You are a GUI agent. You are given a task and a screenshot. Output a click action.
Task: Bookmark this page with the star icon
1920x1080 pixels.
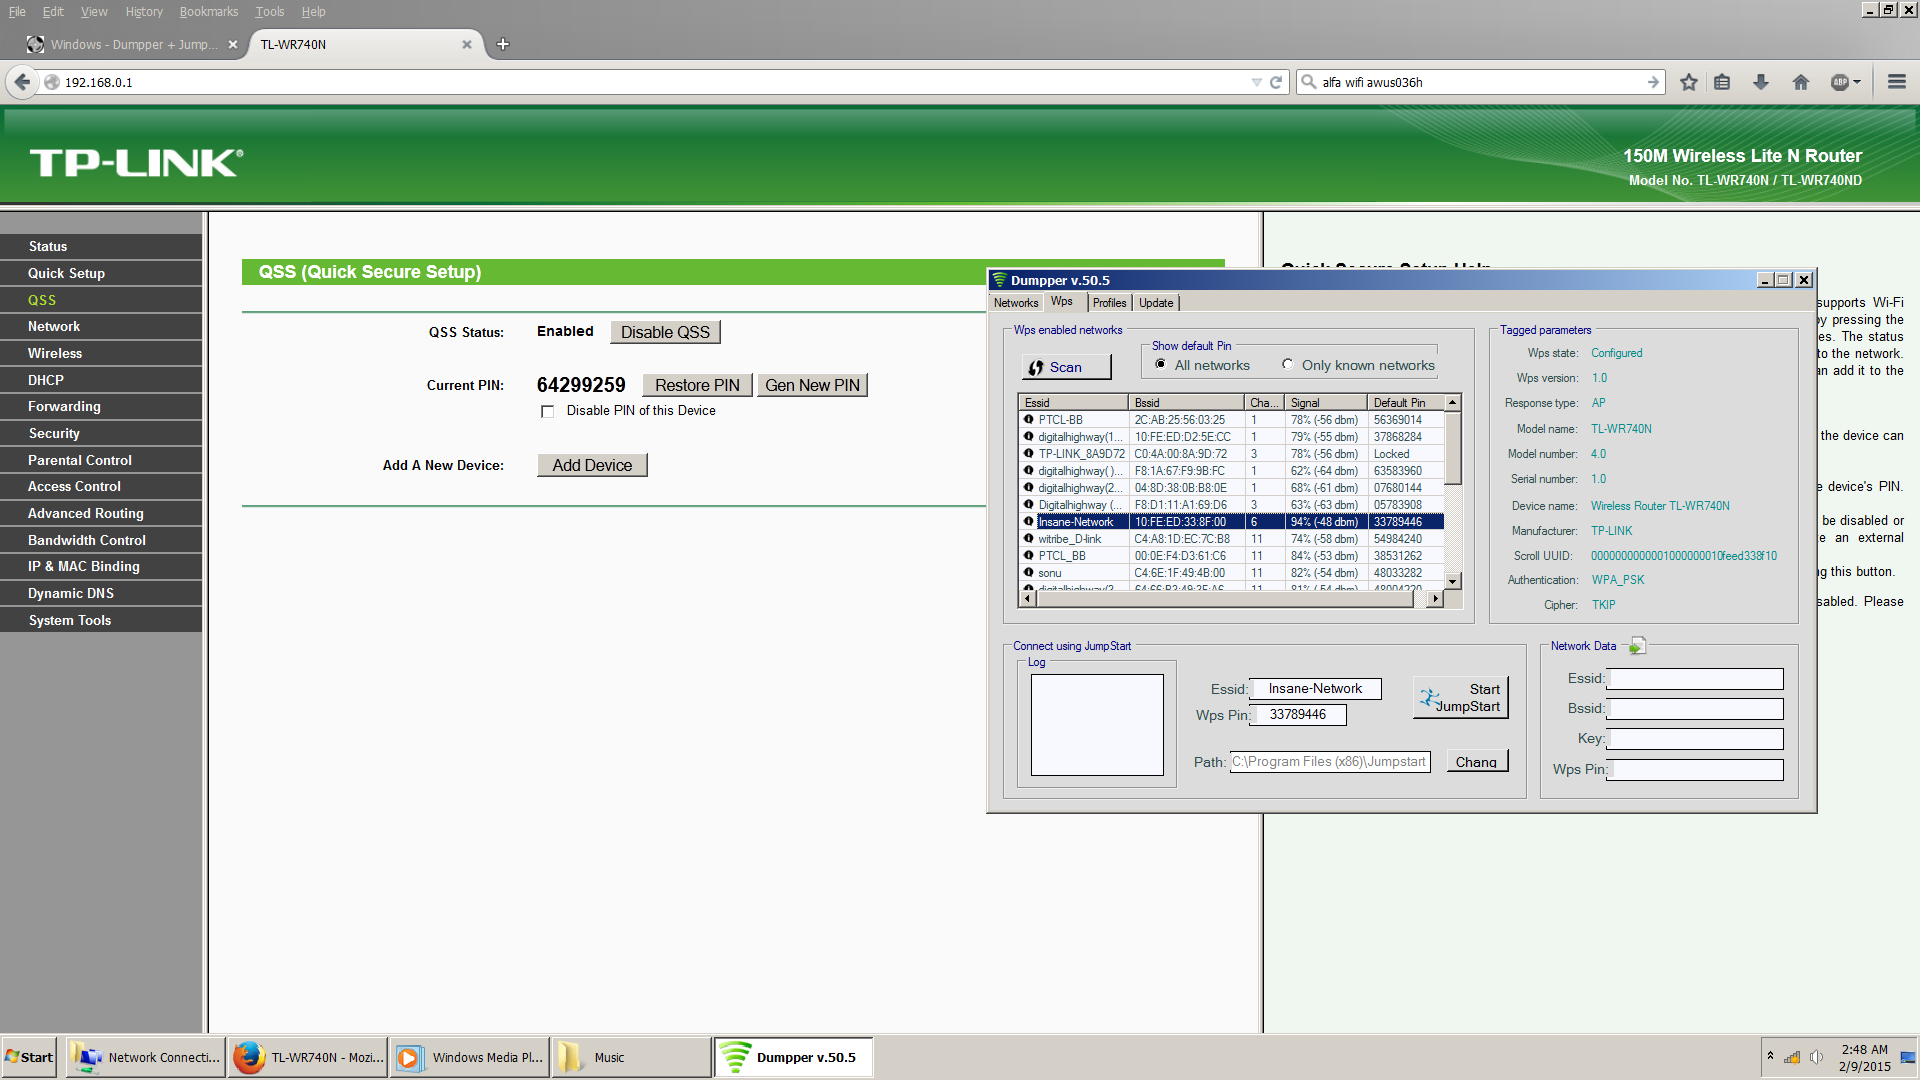1689,82
